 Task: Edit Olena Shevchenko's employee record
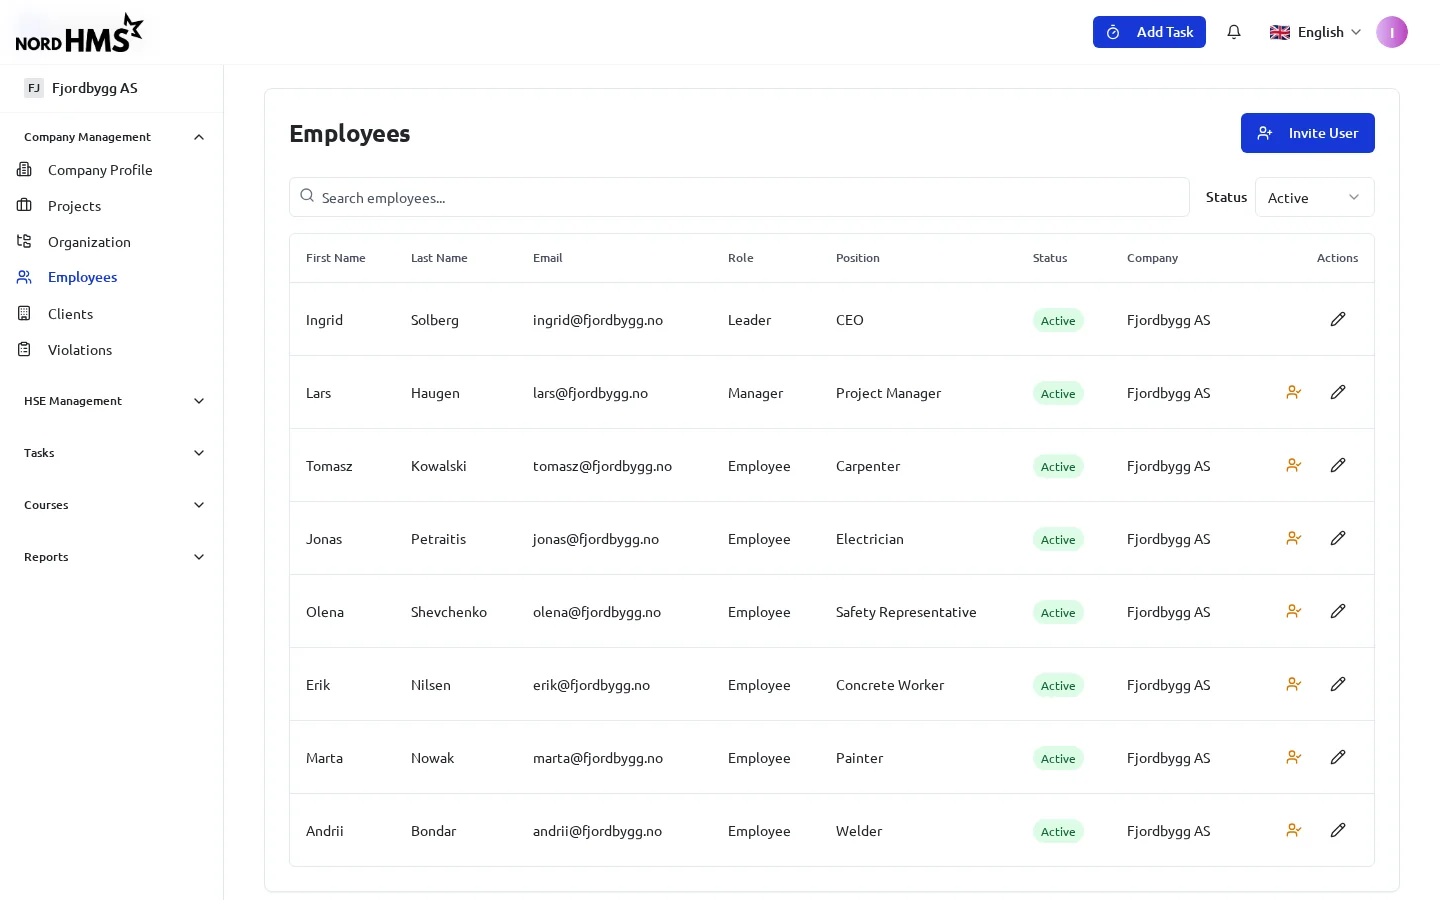click(1338, 611)
